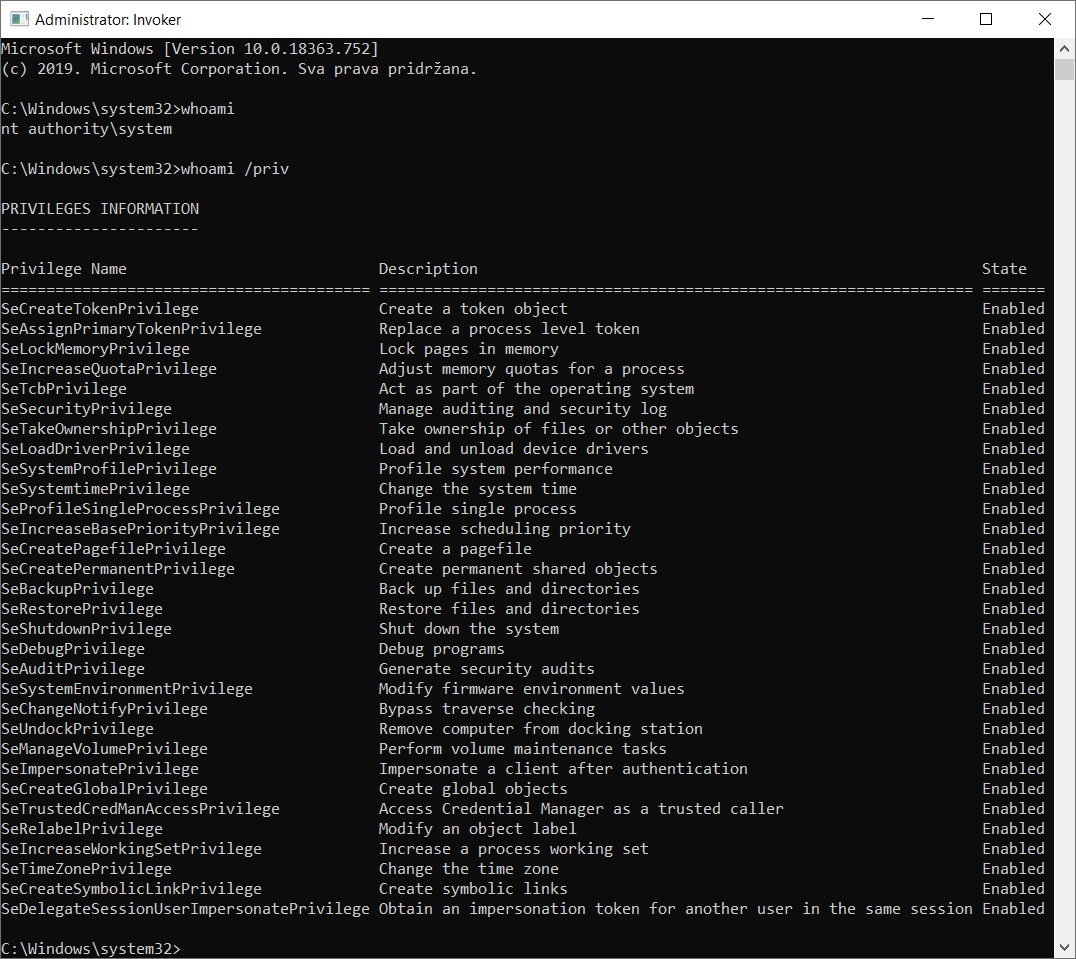Click the final C:\Windows\system32> prompt
The width and height of the screenshot is (1076, 959).
click(x=91, y=949)
